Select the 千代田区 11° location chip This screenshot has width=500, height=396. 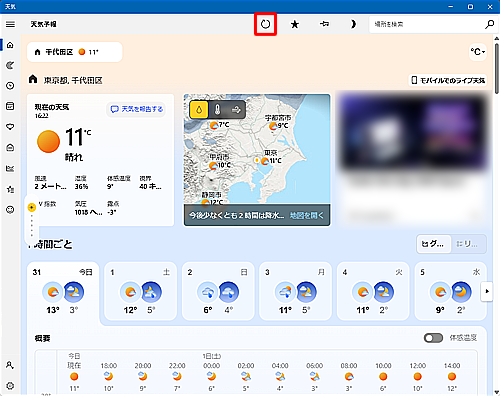point(75,52)
